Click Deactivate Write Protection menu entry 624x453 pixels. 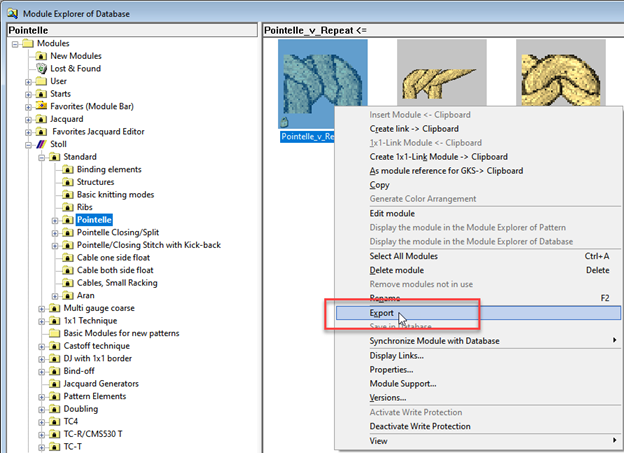[420, 426]
